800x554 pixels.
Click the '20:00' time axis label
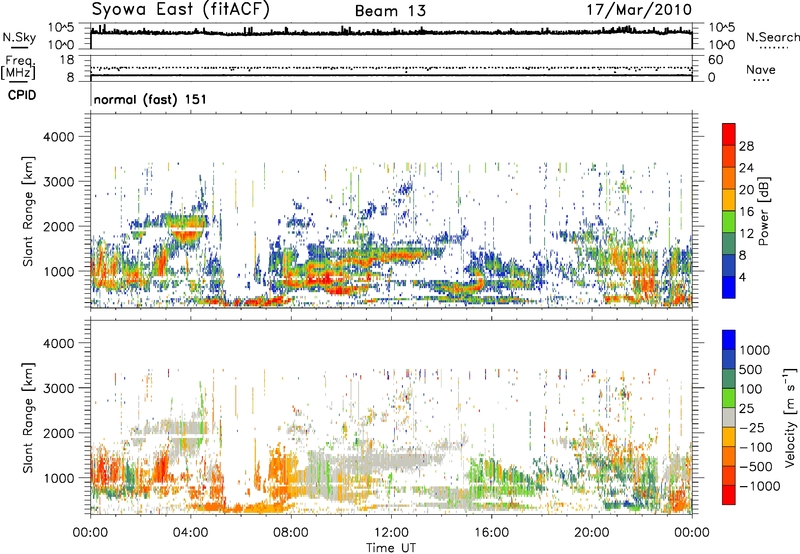[x=591, y=533]
